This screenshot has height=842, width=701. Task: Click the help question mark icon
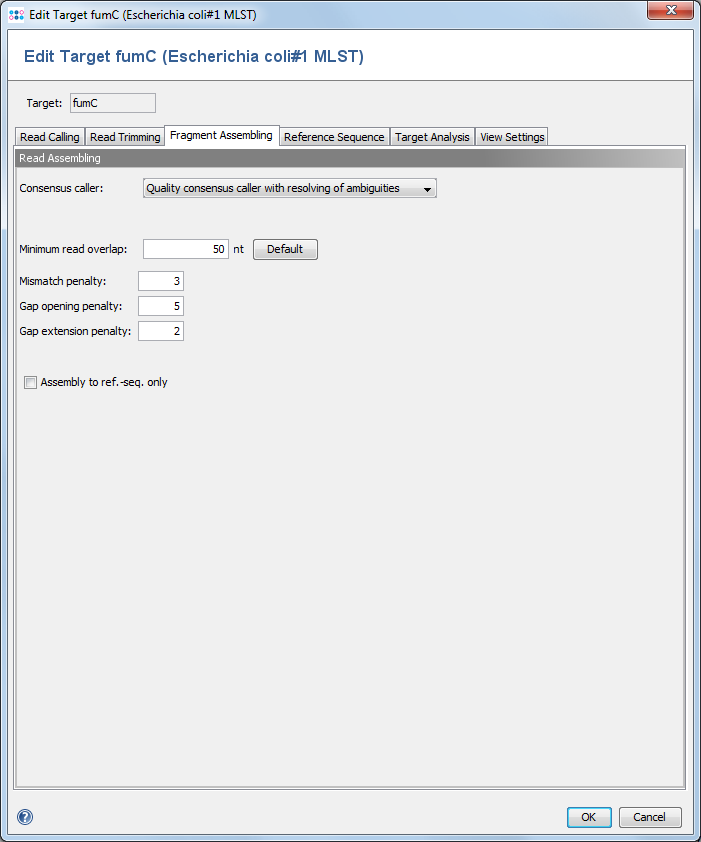click(25, 817)
